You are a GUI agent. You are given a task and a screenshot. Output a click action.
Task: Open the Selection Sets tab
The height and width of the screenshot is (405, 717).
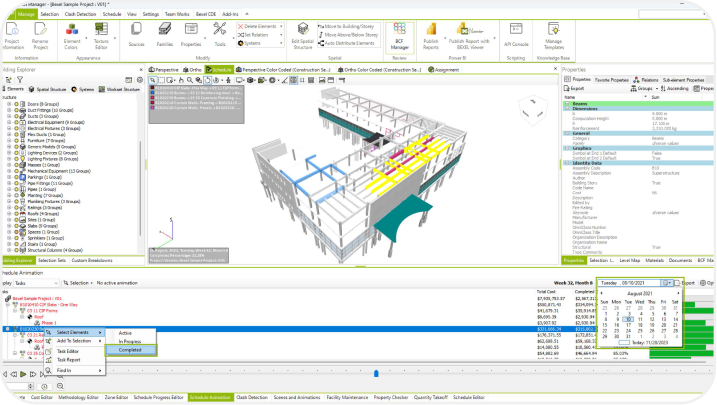[x=52, y=260]
